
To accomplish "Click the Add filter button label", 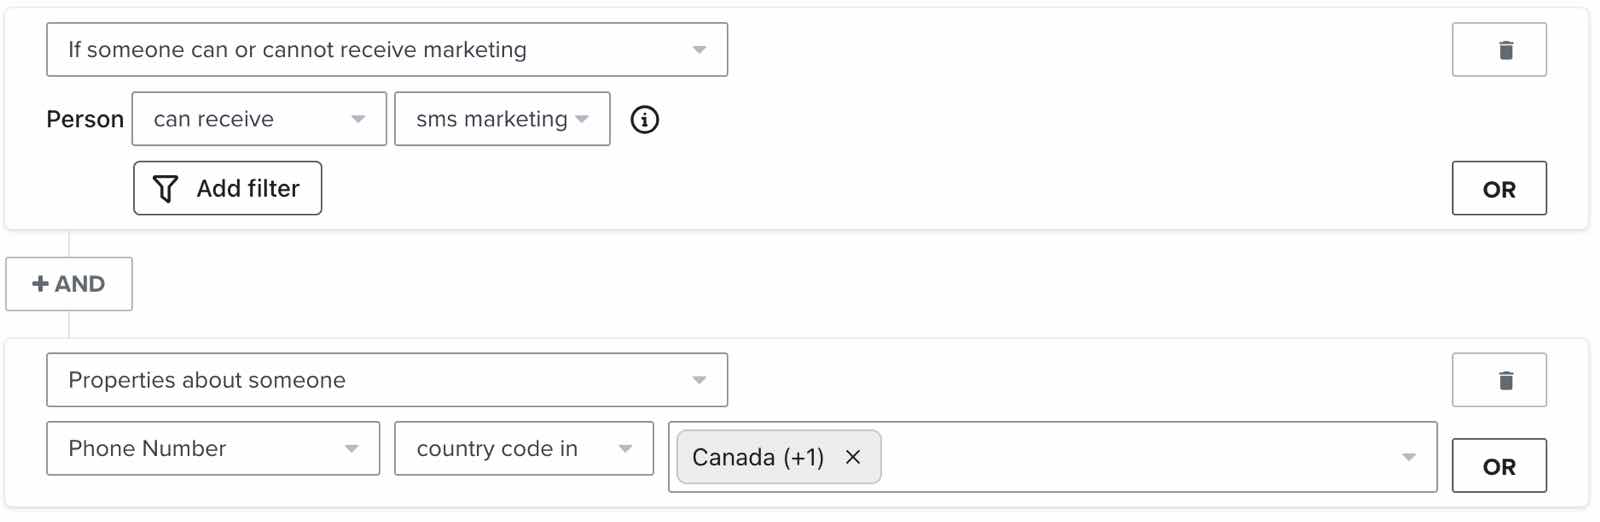I will [248, 189].
